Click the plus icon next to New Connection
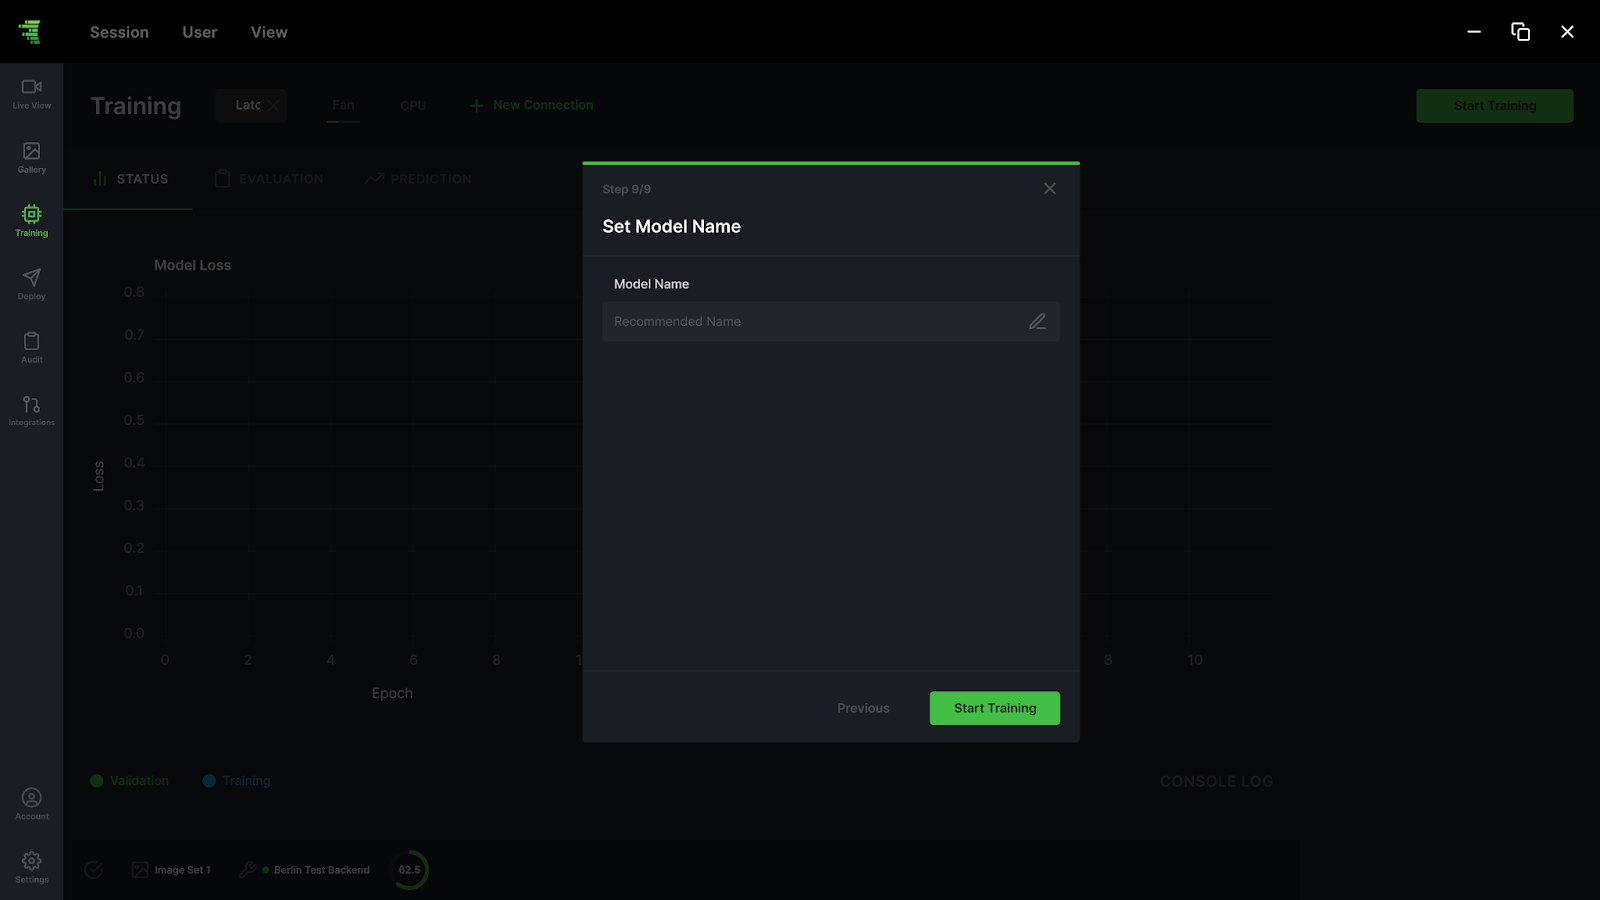This screenshot has width=1600, height=900. (476, 105)
